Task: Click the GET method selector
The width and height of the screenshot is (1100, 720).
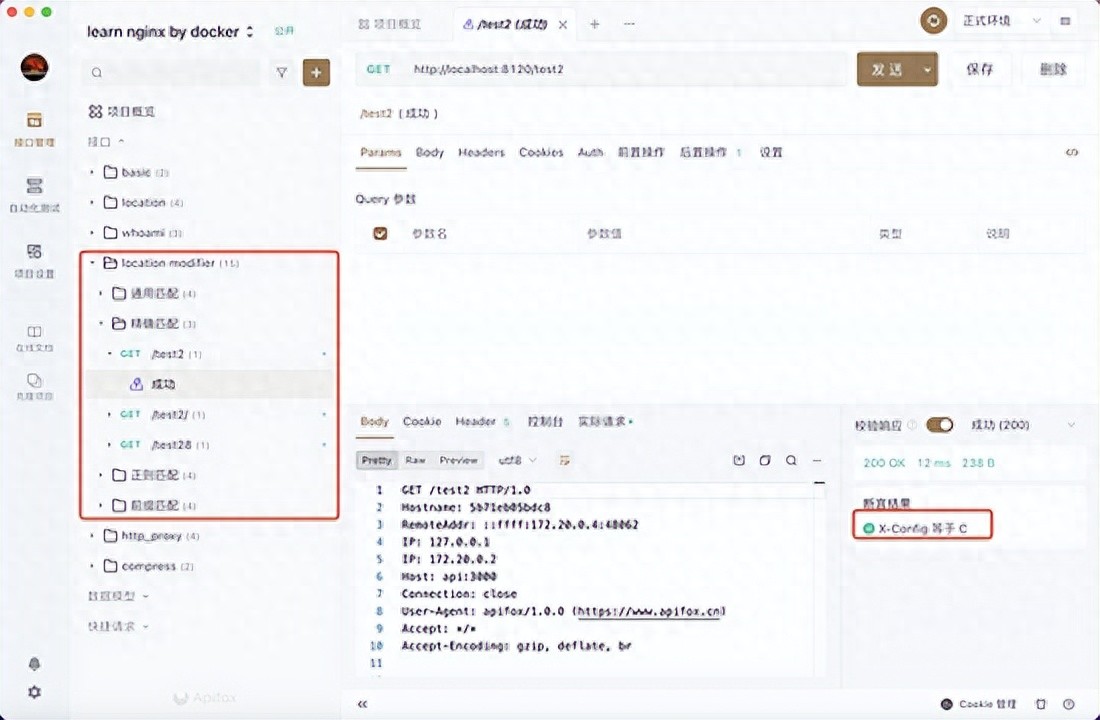Action: (378, 69)
